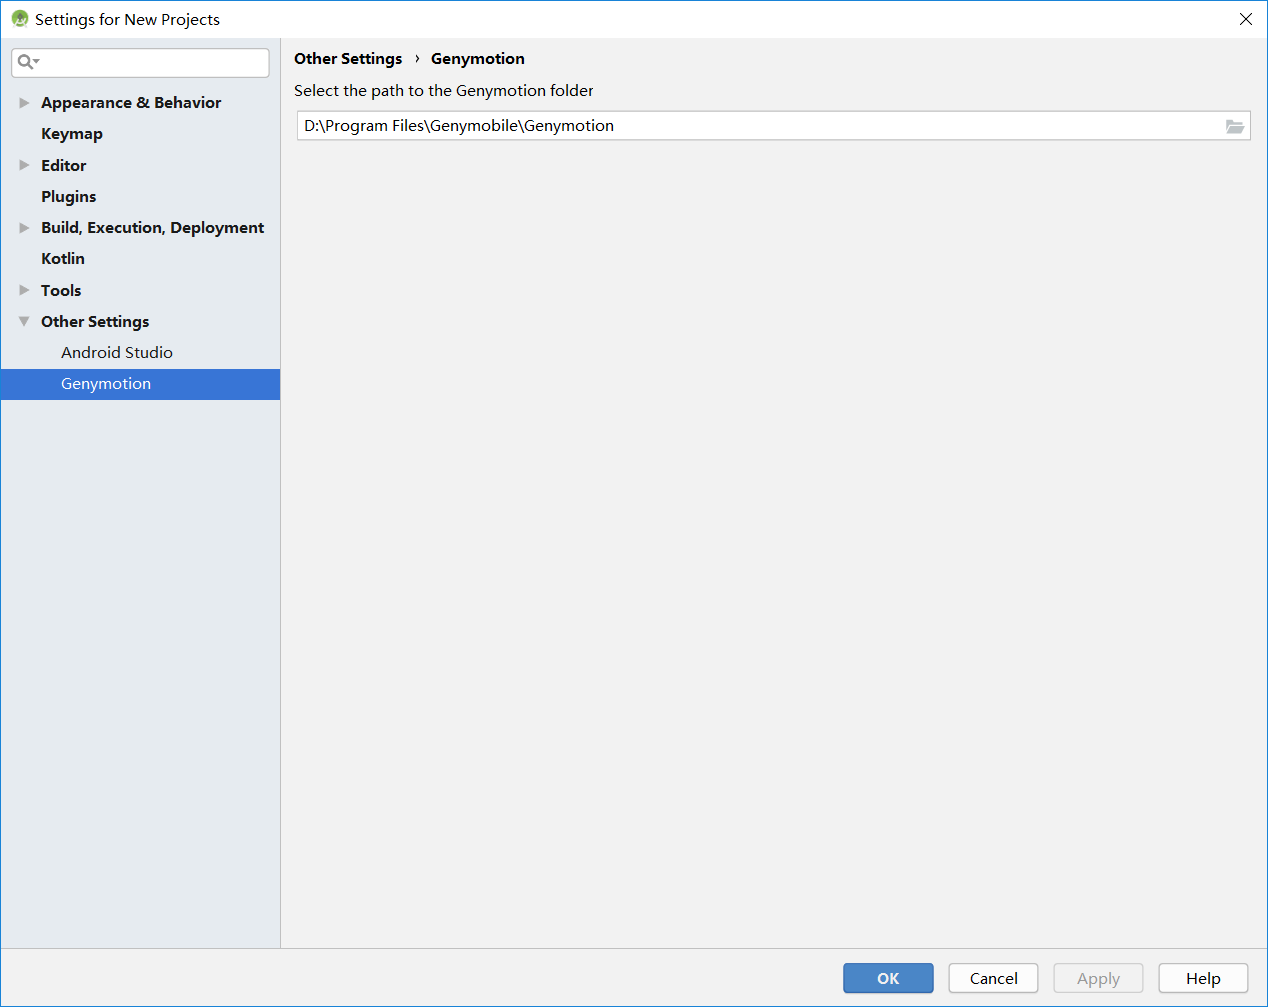Click the Cancel button
Image resolution: width=1268 pixels, height=1007 pixels.
[993, 978]
